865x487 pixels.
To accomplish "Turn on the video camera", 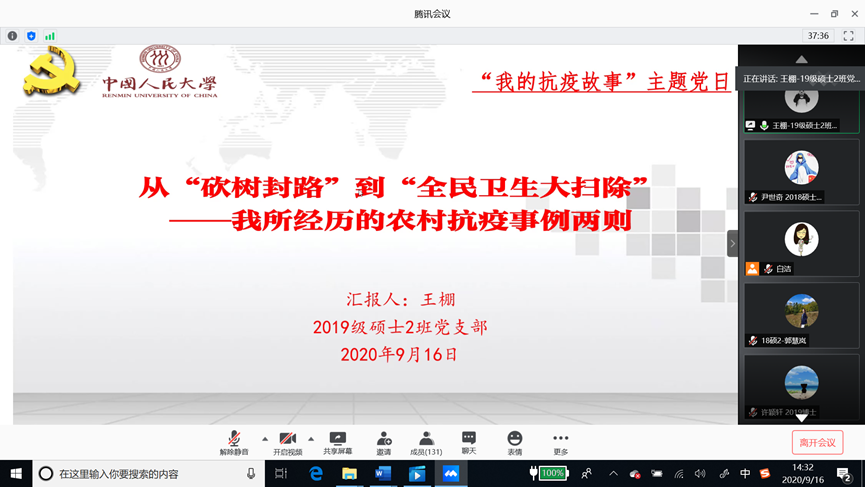I will tap(288, 443).
